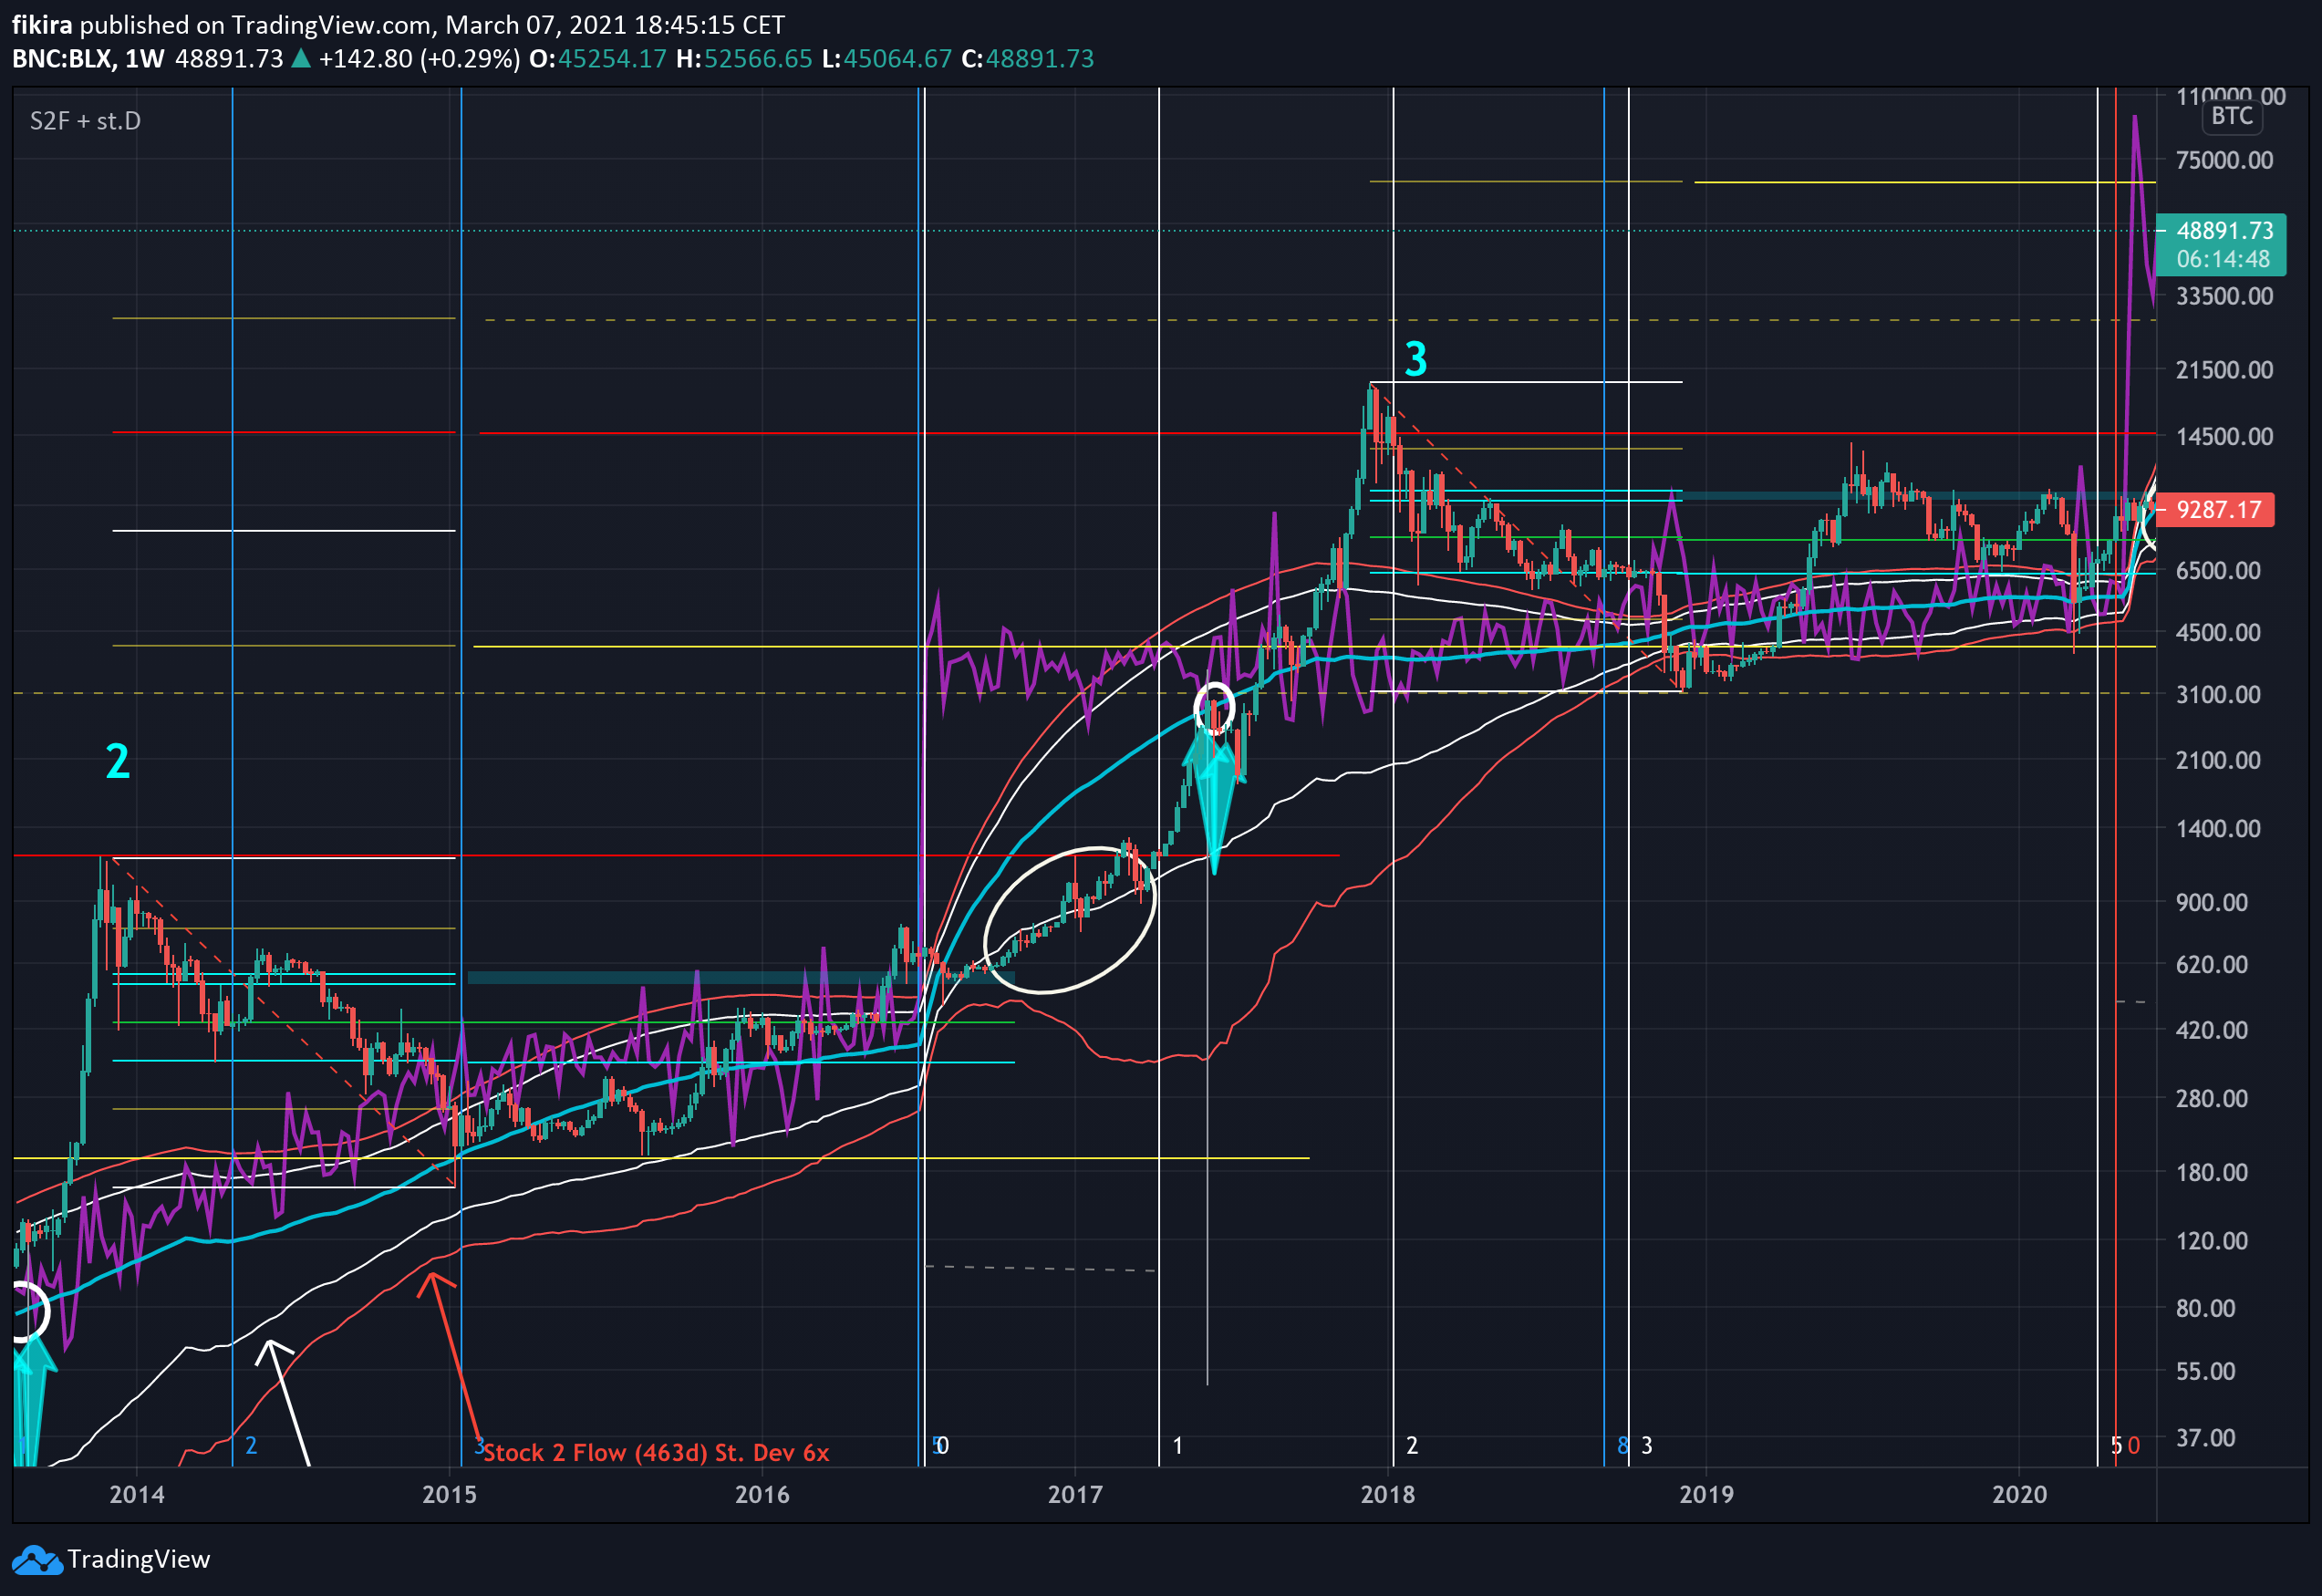
Task: Click the '2017' time axis label
Action: (1075, 1495)
